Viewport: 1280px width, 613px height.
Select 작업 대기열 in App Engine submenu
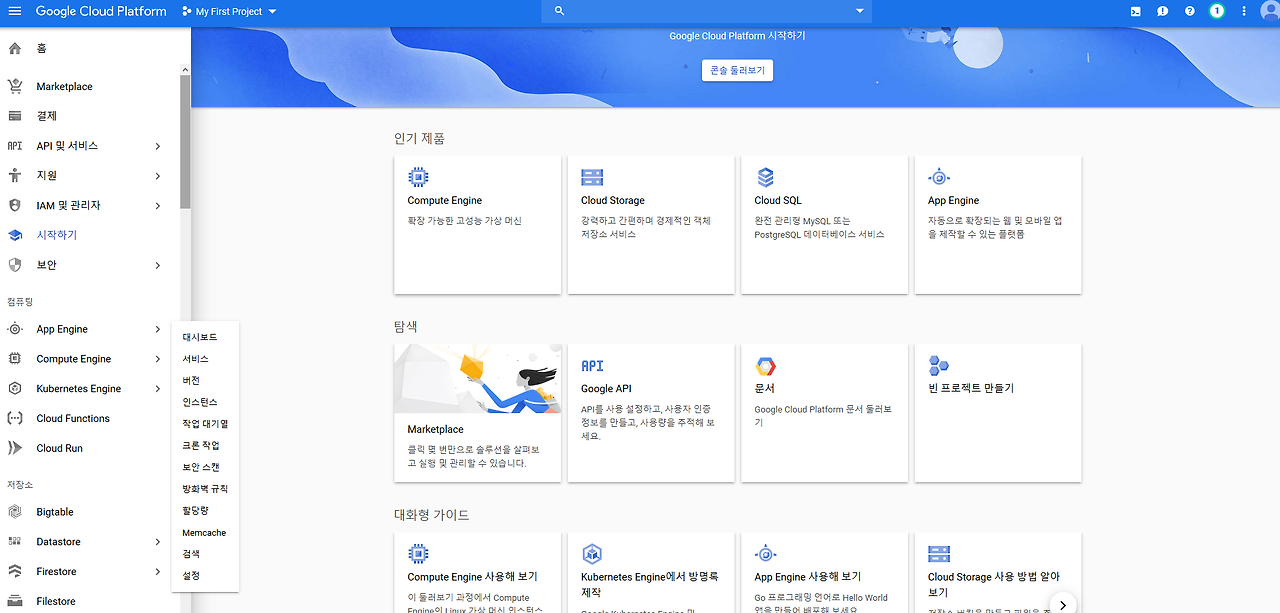[x=205, y=424]
